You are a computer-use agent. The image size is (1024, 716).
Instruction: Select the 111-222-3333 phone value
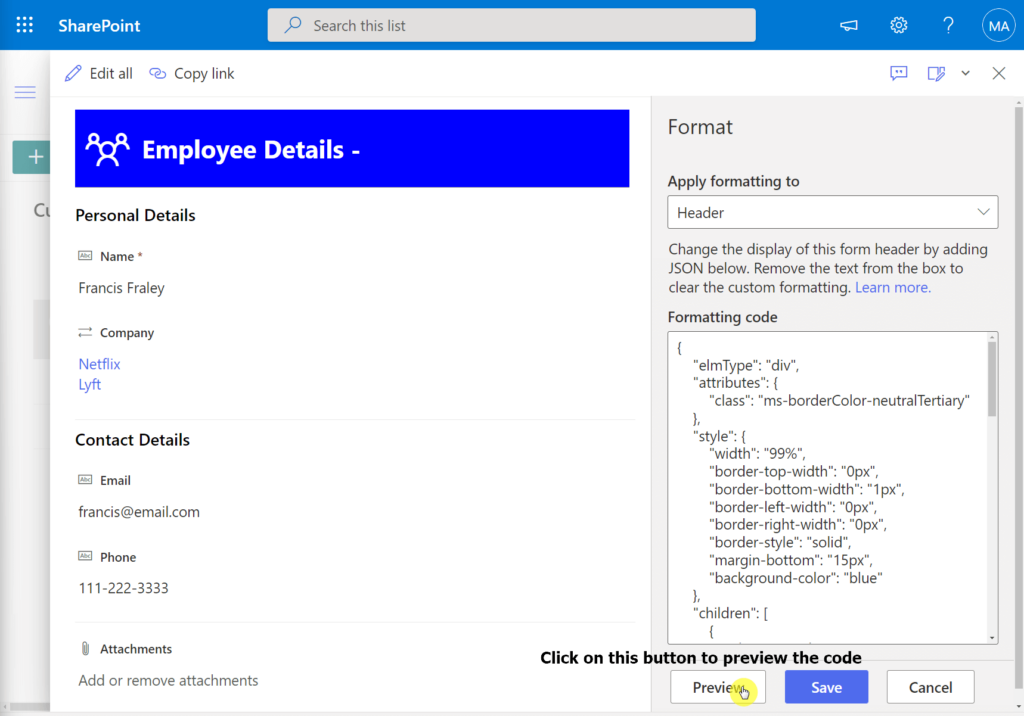[x=123, y=588]
